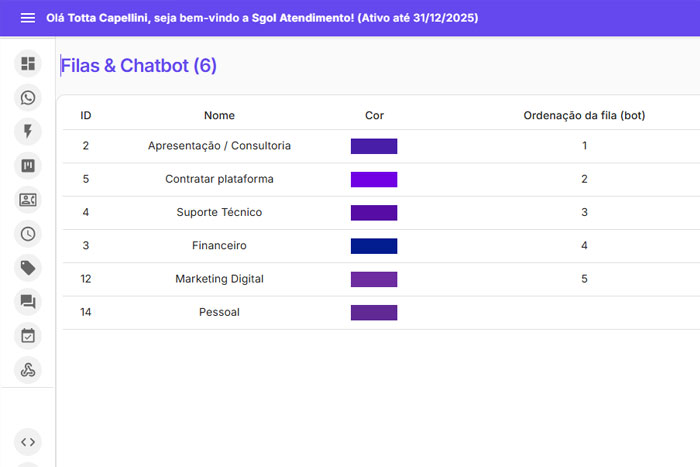Open the contacts card icon
This screenshot has width=700, height=467.
(28, 200)
